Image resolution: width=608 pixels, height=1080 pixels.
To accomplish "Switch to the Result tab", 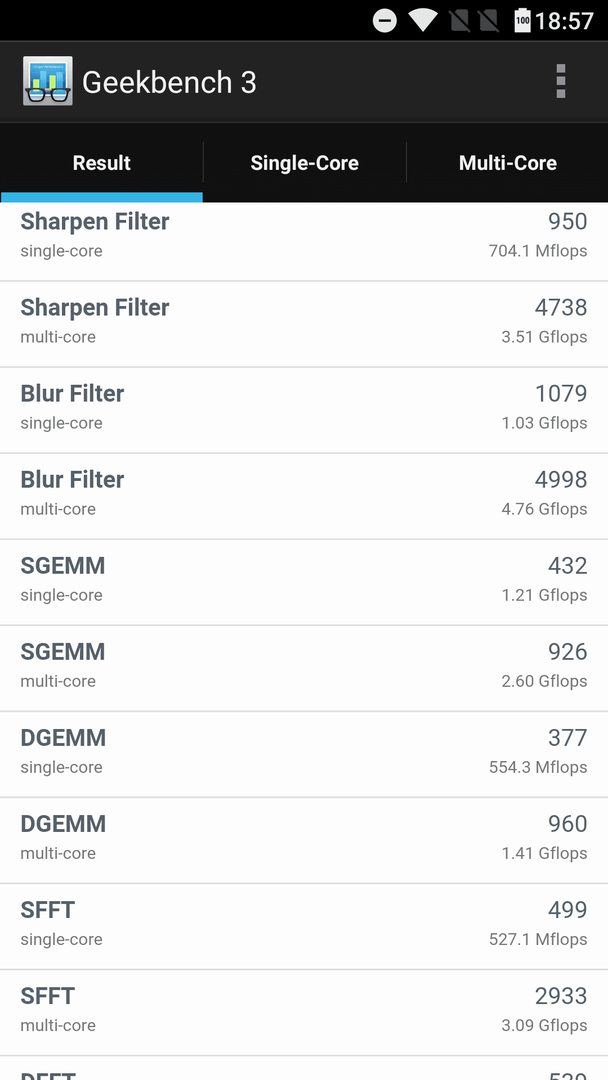I will point(102,163).
